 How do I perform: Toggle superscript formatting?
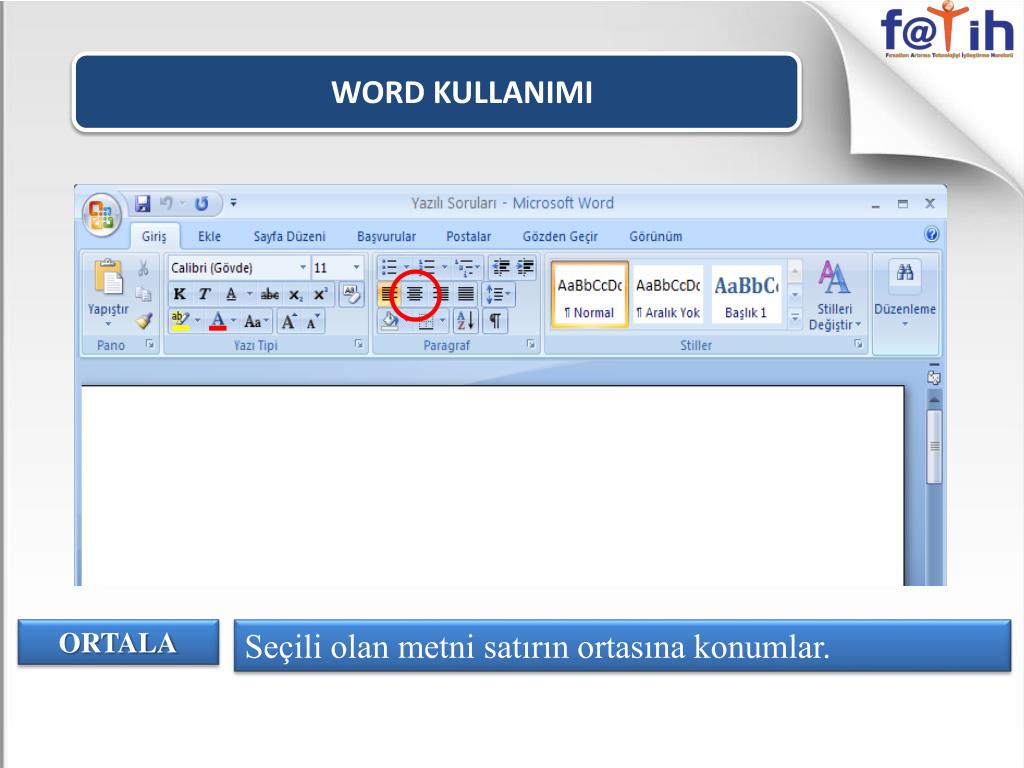tap(321, 295)
